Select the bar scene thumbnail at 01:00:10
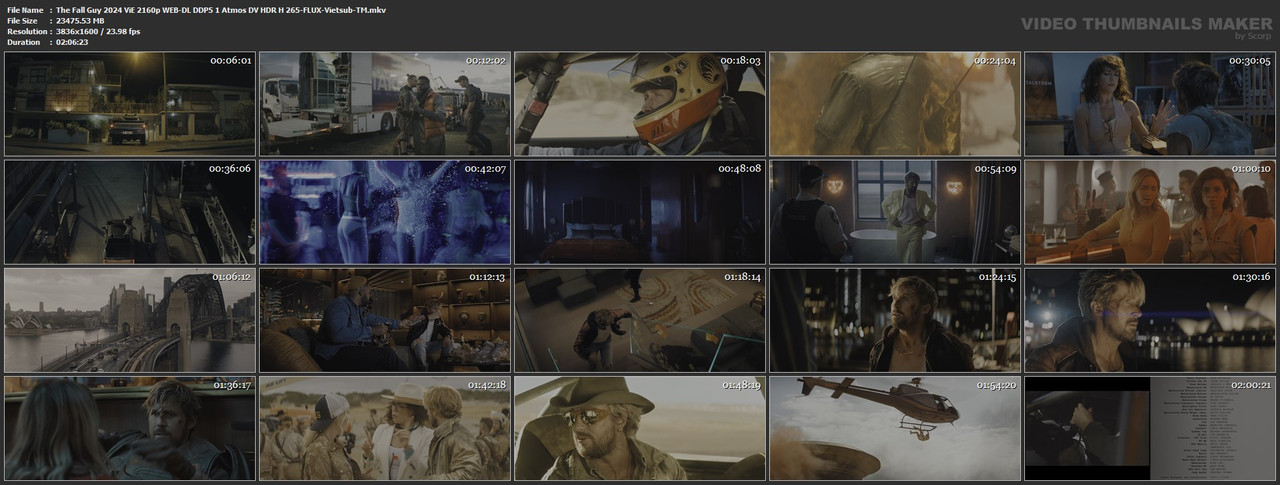Image resolution: width=1280 pixels, height=485 pixels. (x=1149, y=212)
